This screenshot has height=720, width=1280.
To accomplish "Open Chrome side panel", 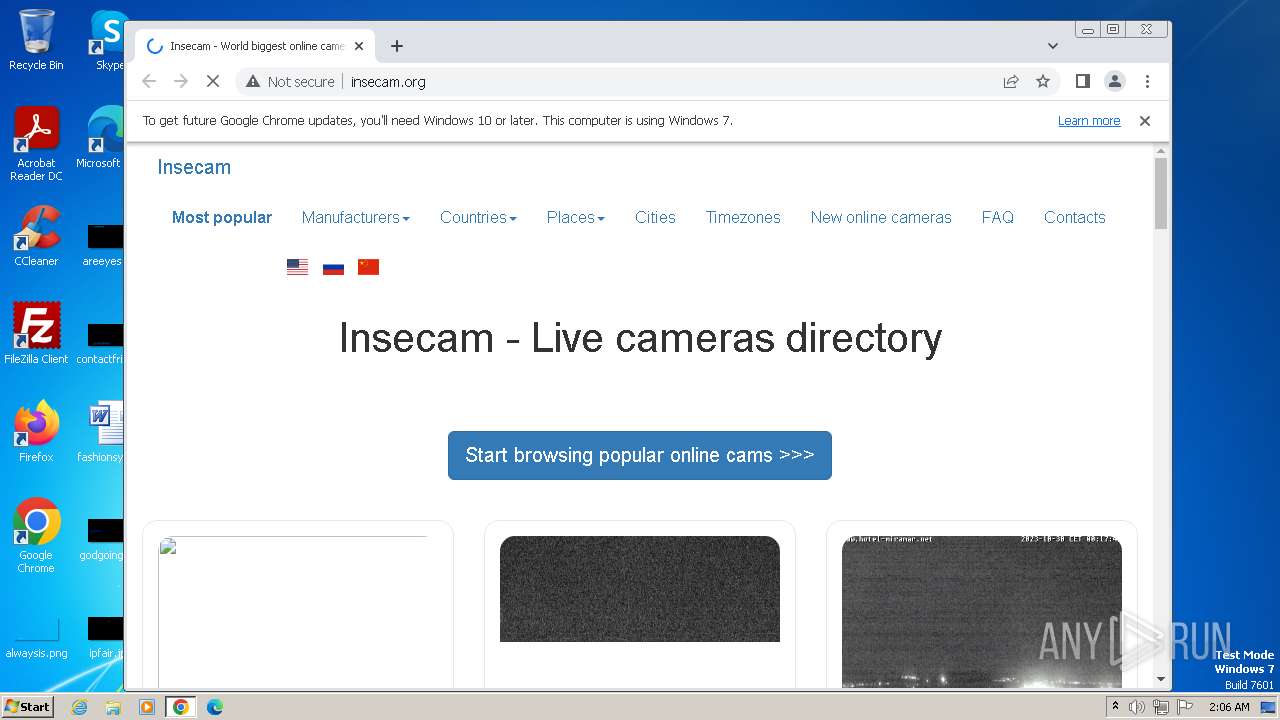I will pyautogui.click(x=1082, y=81).
